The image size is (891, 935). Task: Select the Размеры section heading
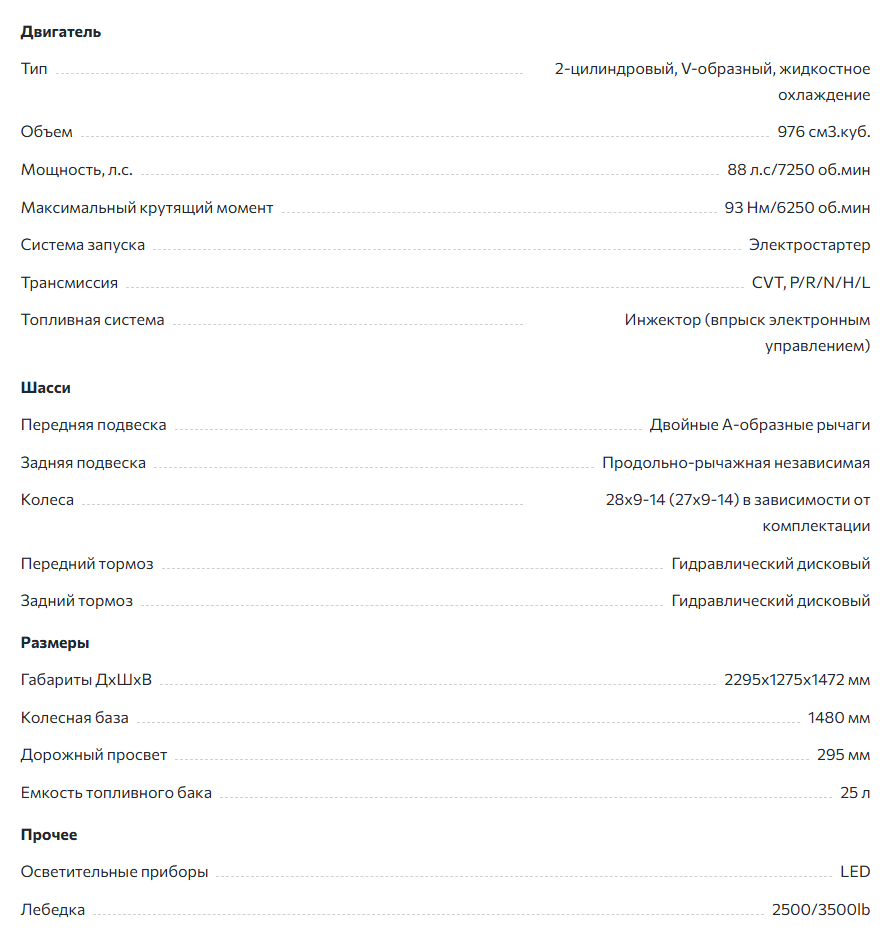[x=55, y=643]
